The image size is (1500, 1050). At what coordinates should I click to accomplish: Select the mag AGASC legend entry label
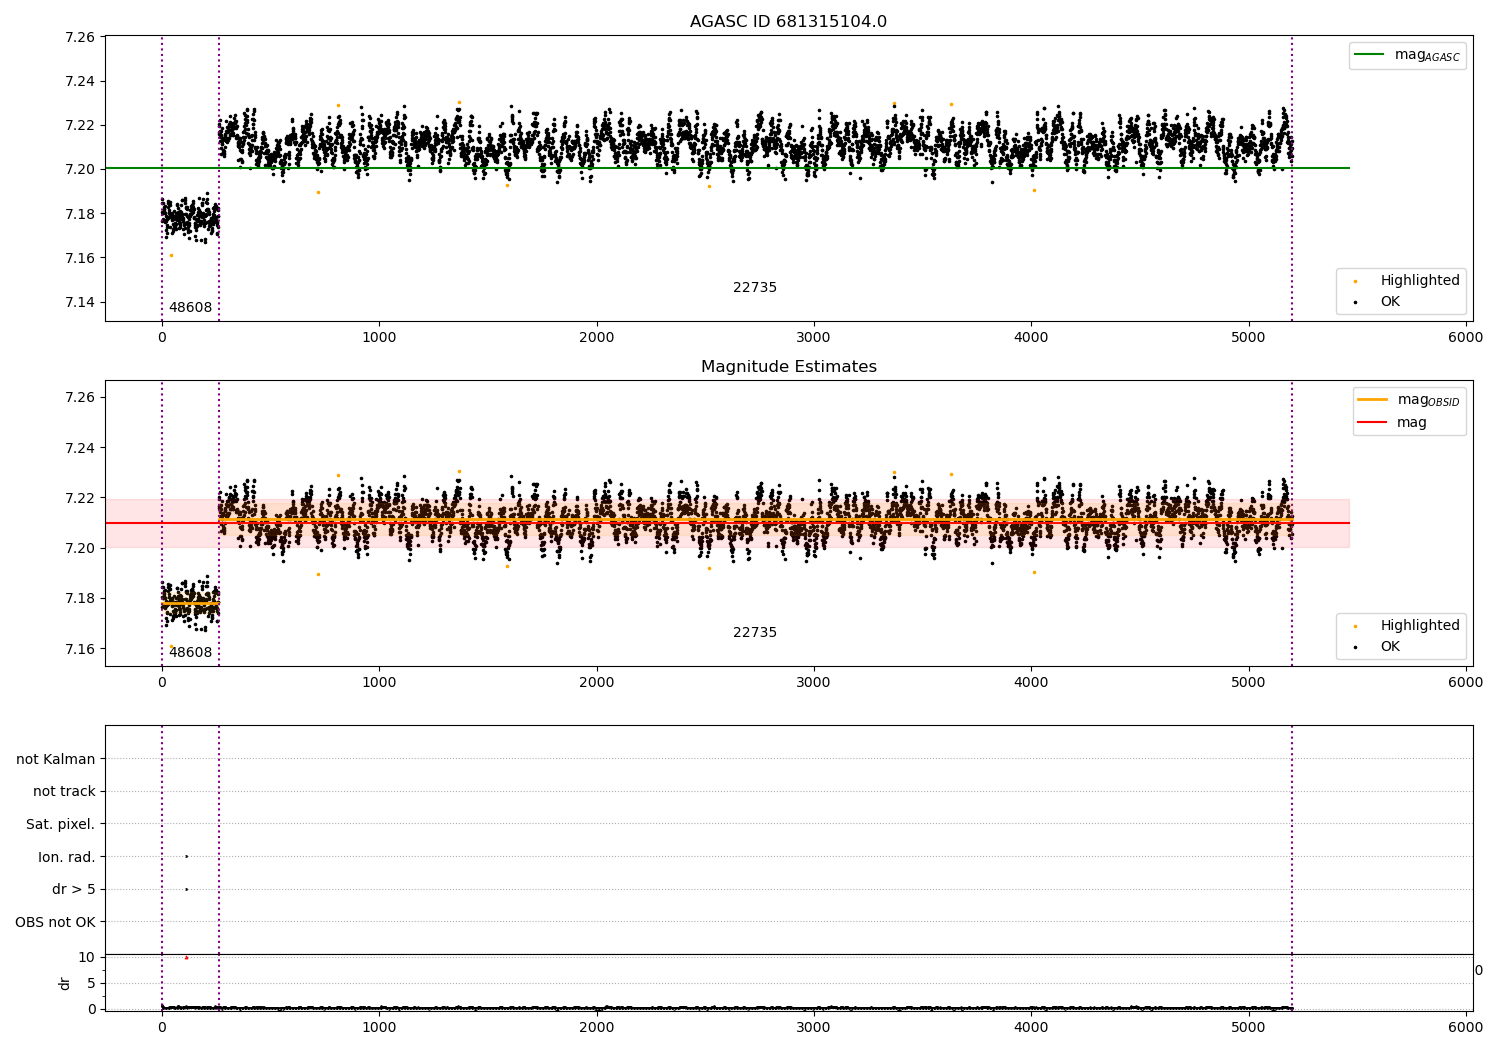(x=1427, y=56)
